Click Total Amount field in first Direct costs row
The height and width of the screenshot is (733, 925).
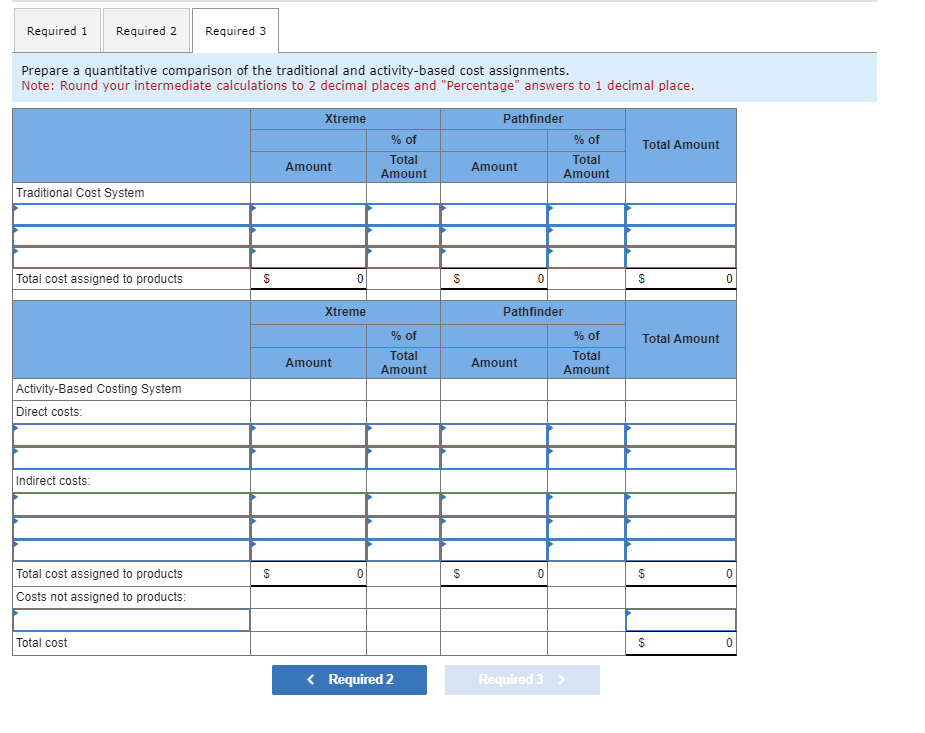pos(681,435)
